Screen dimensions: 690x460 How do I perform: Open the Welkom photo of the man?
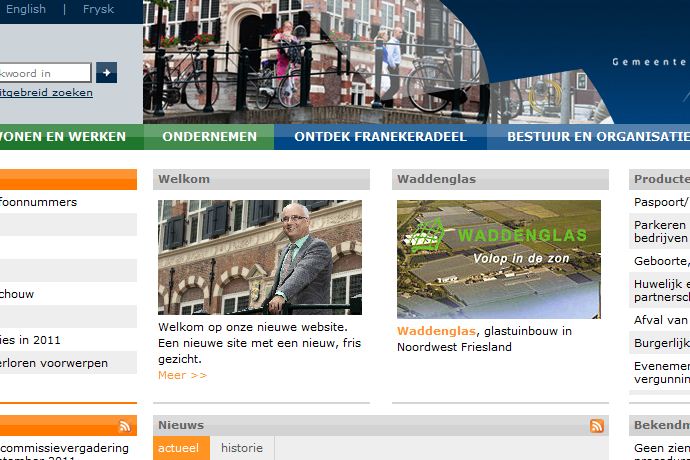(259, 257)
